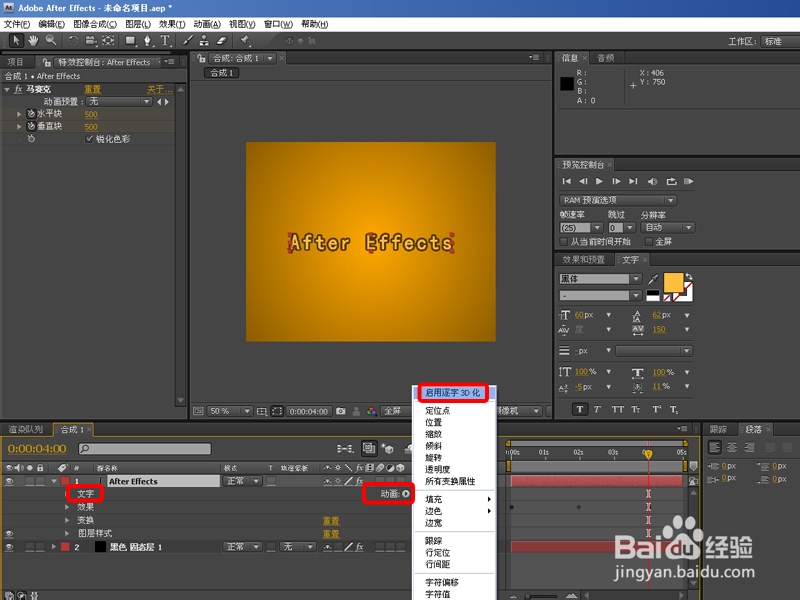Open the 动画预置 dropdown
Screen dimensions: 800x600
[119, 102]
